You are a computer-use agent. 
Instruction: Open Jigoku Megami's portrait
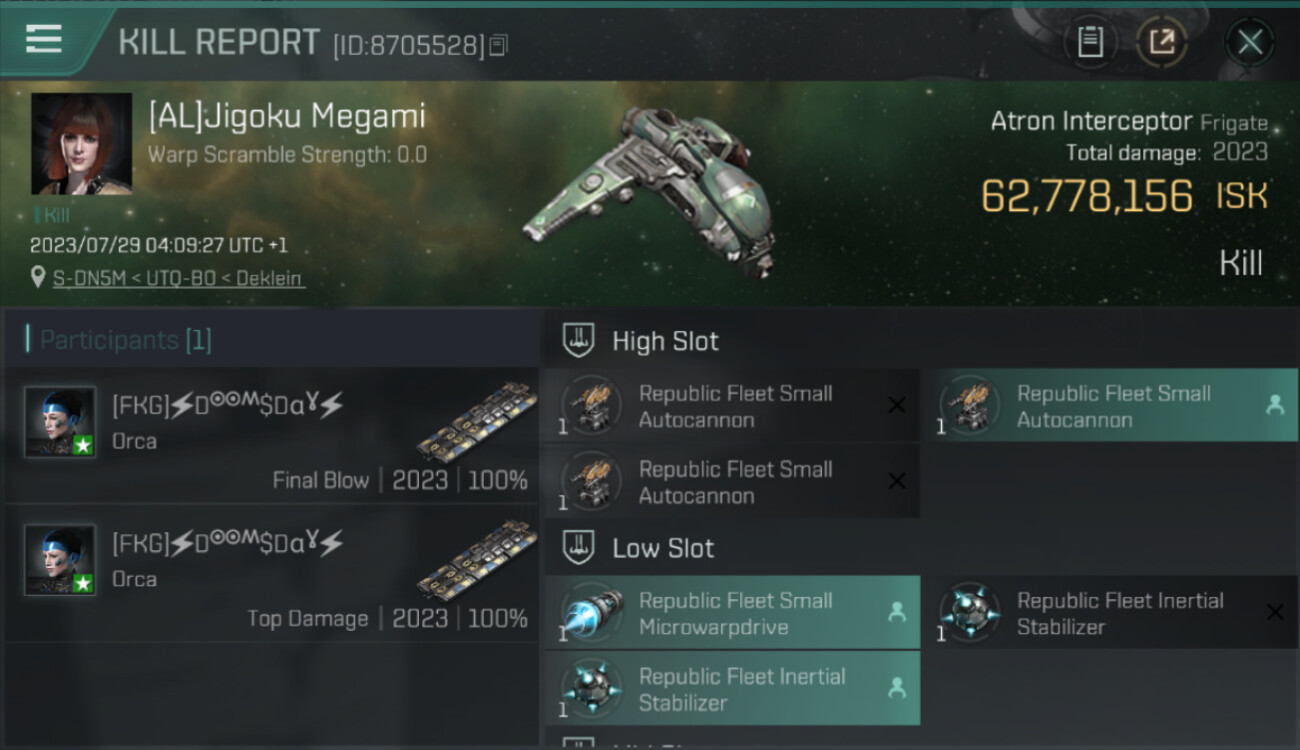point(81,144)
